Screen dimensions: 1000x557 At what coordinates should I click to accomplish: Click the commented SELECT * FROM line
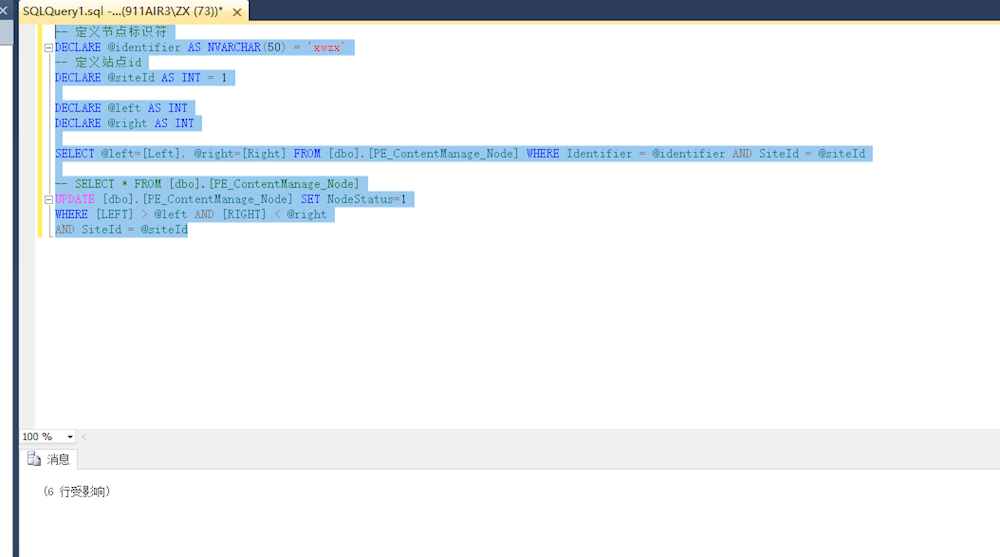[215, 184]
